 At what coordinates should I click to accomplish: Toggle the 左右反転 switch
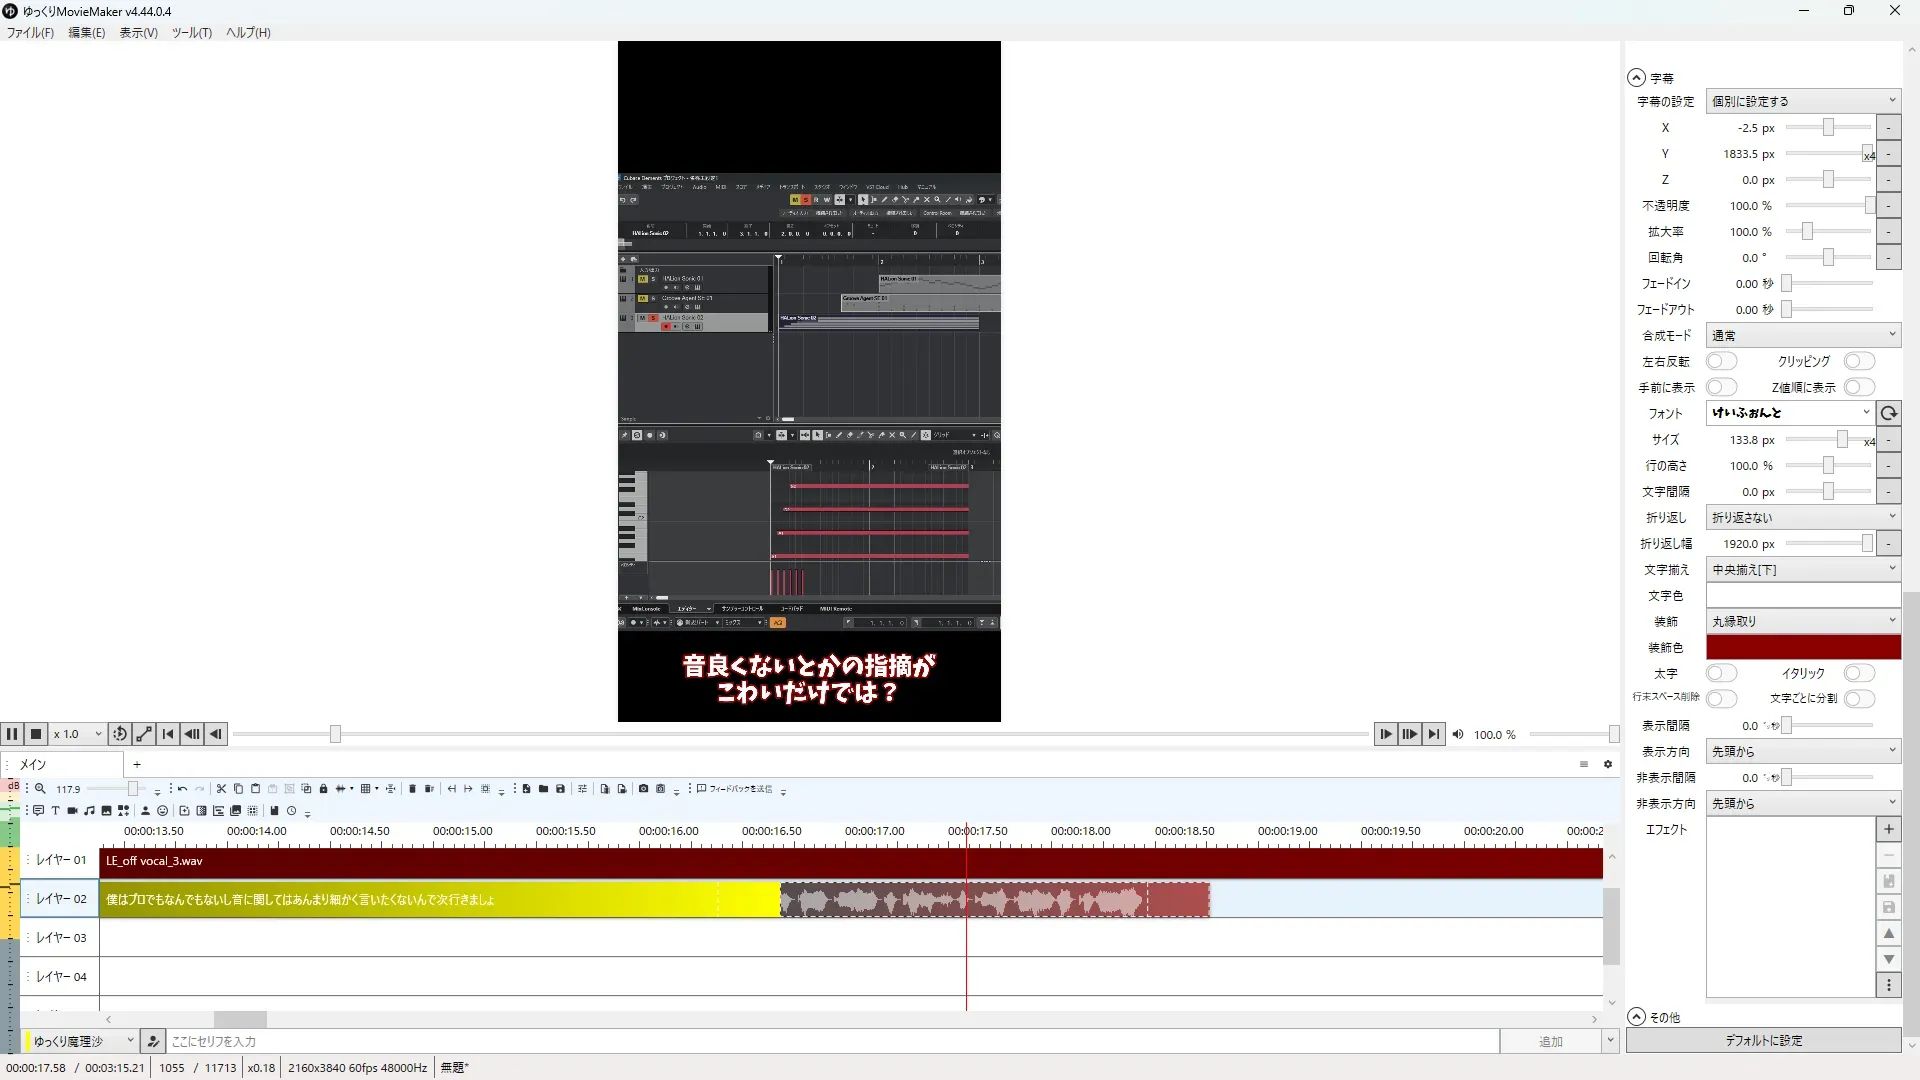click(x=1721, y=361)
